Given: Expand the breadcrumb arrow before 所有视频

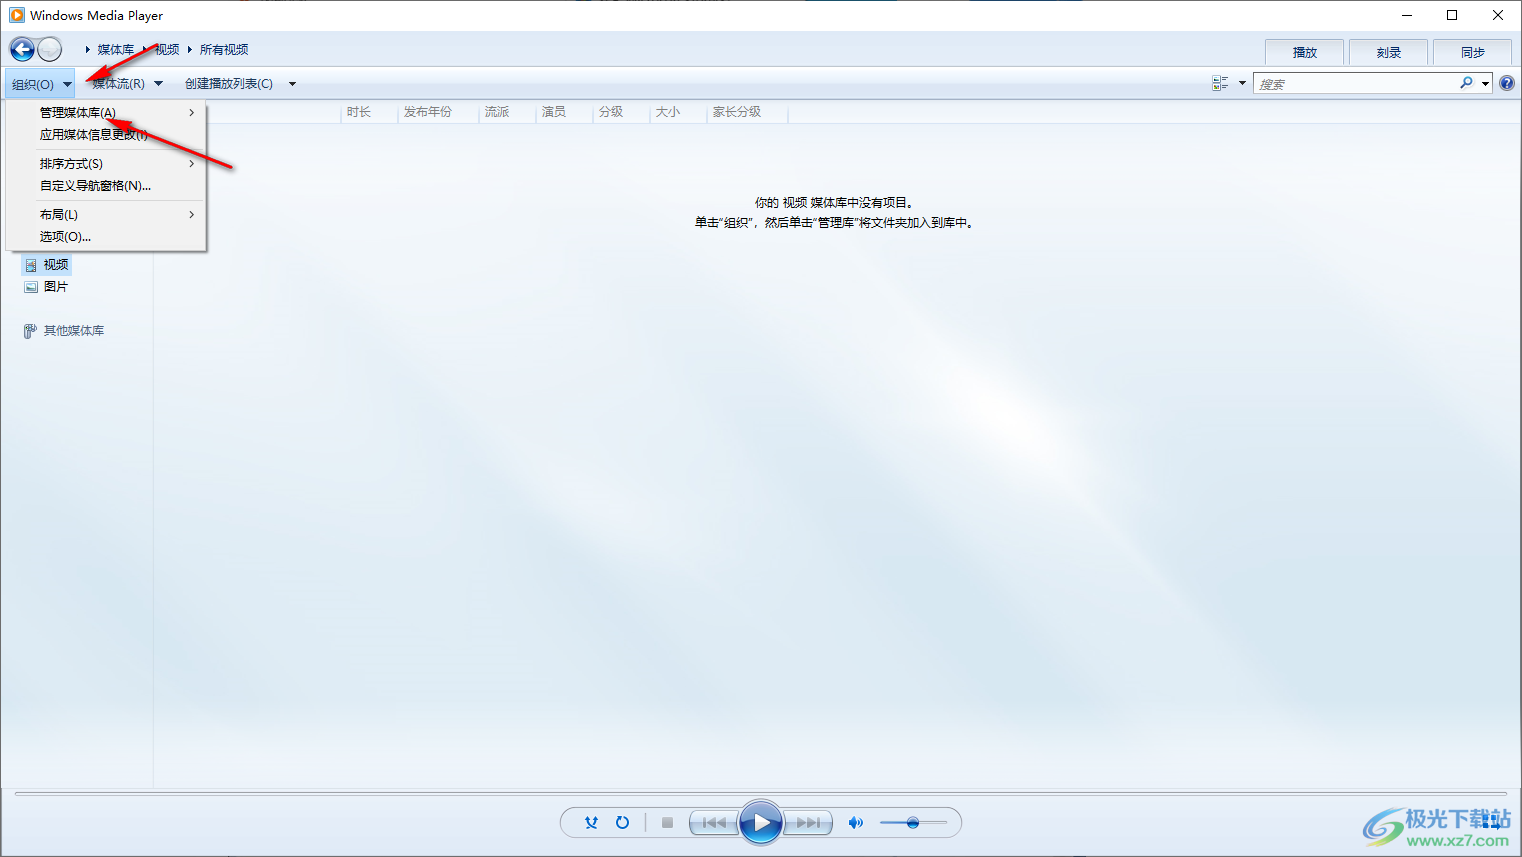Looking at the screenshot, I should point(190,49).
